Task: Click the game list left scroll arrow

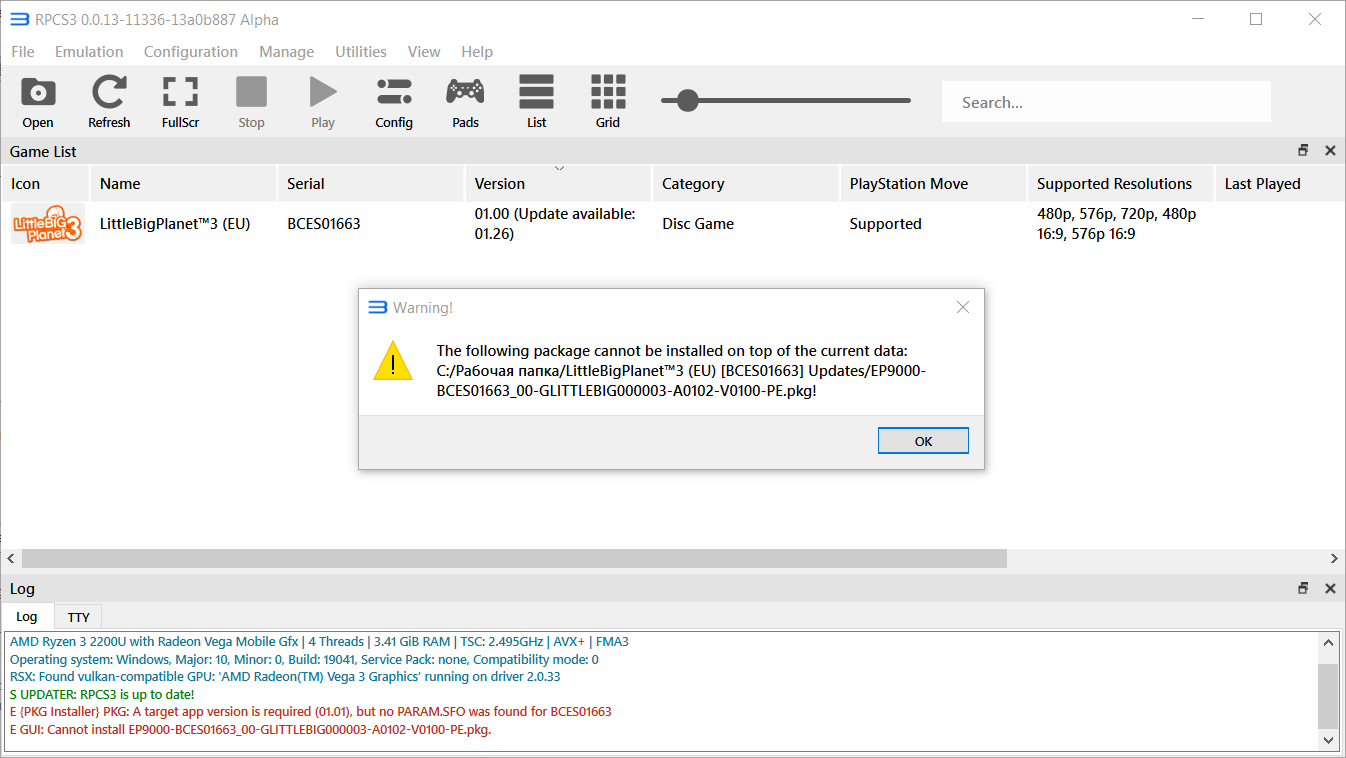Action: [11, 558]
